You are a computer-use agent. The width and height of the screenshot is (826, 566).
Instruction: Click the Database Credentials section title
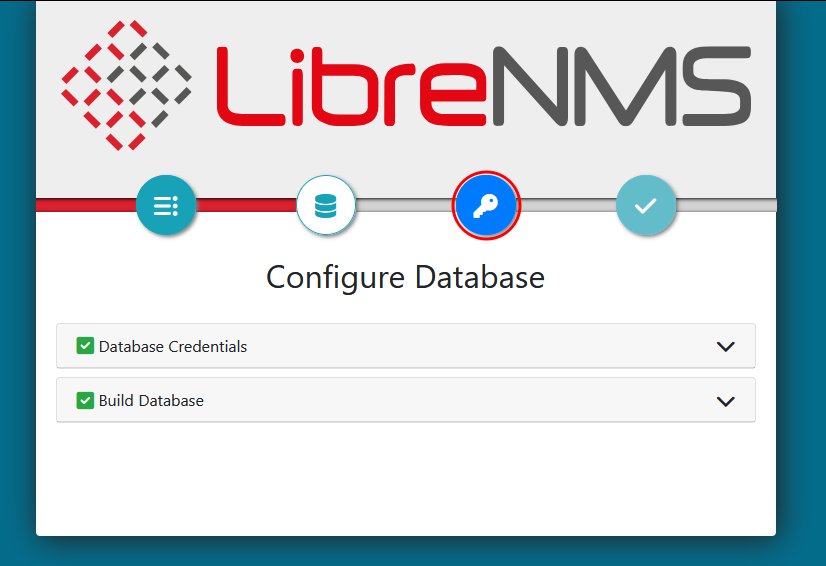(x=173, y=346)
